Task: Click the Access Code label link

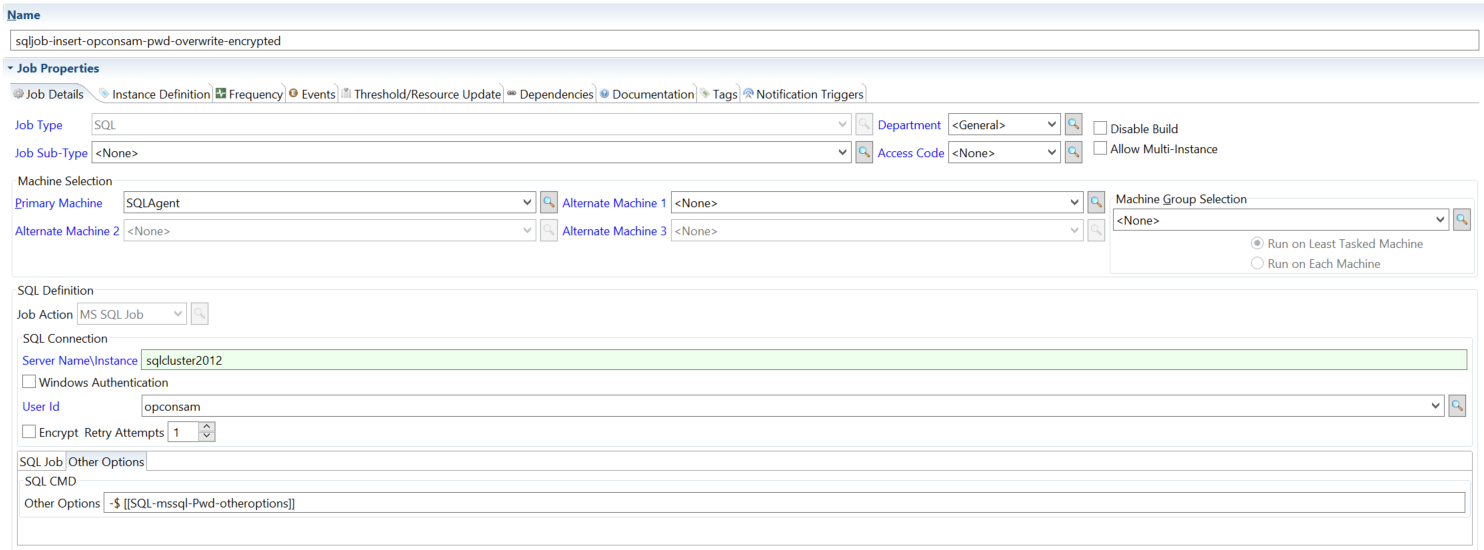Action: (911, 153)
